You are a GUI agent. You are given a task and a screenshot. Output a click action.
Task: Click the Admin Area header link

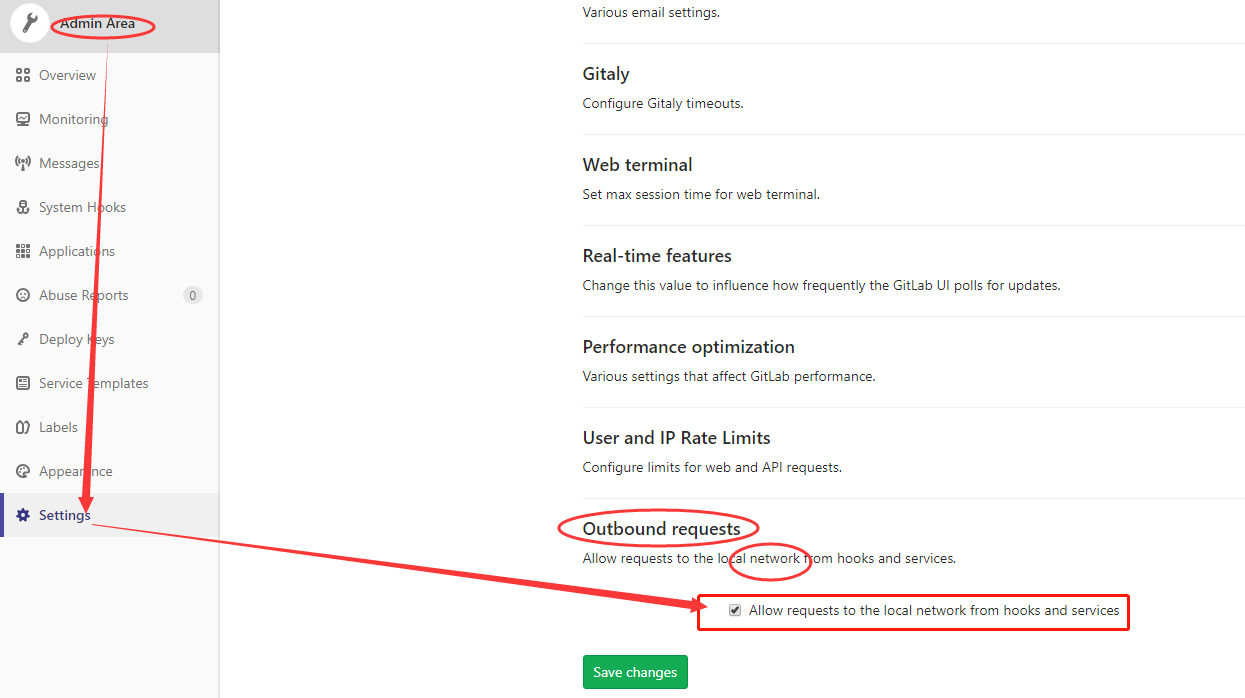tap(97, 24)
